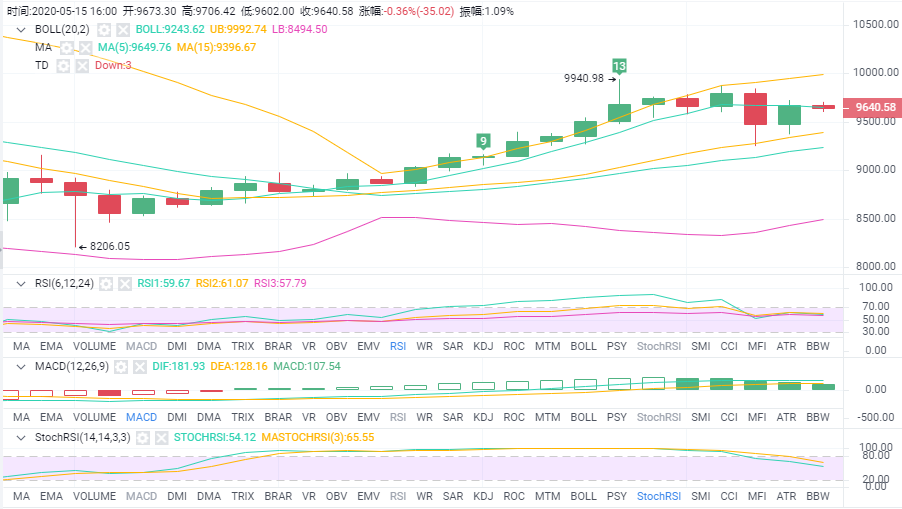Click the red current price label 9640.58
This screenshot has width=902, height=509.
[868, 108]
